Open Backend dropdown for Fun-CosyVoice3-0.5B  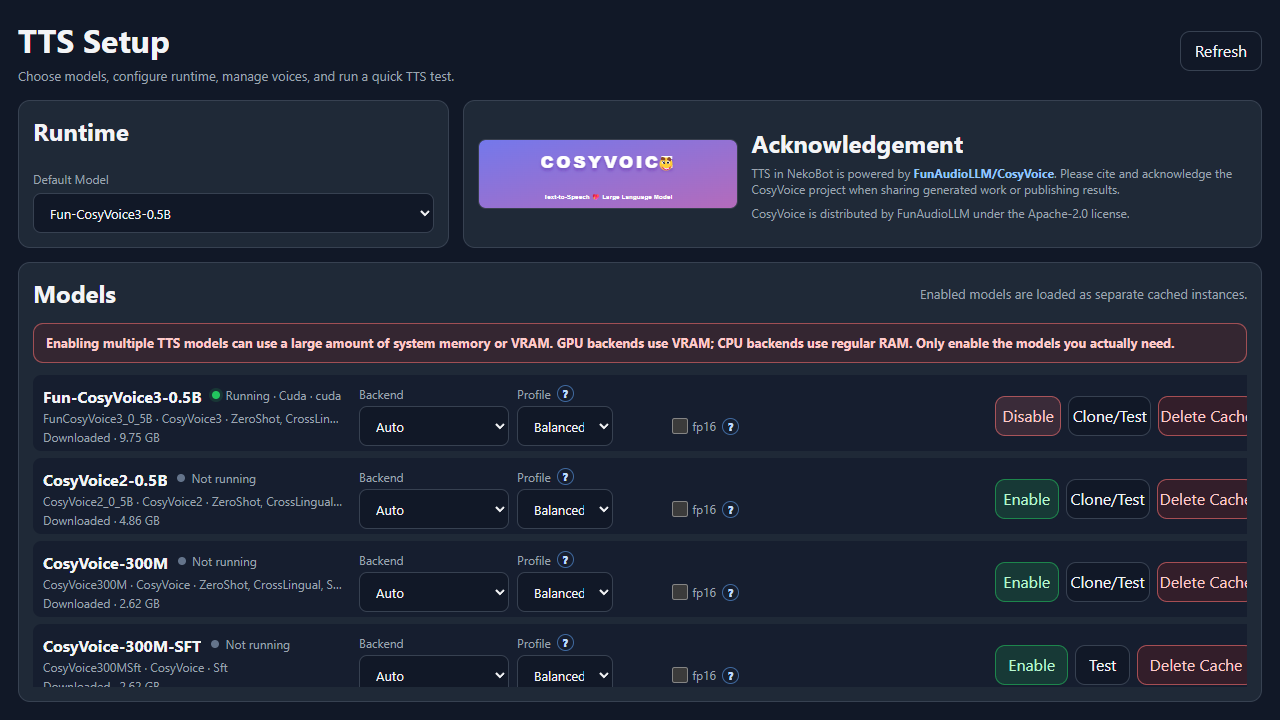click(434, 426)
